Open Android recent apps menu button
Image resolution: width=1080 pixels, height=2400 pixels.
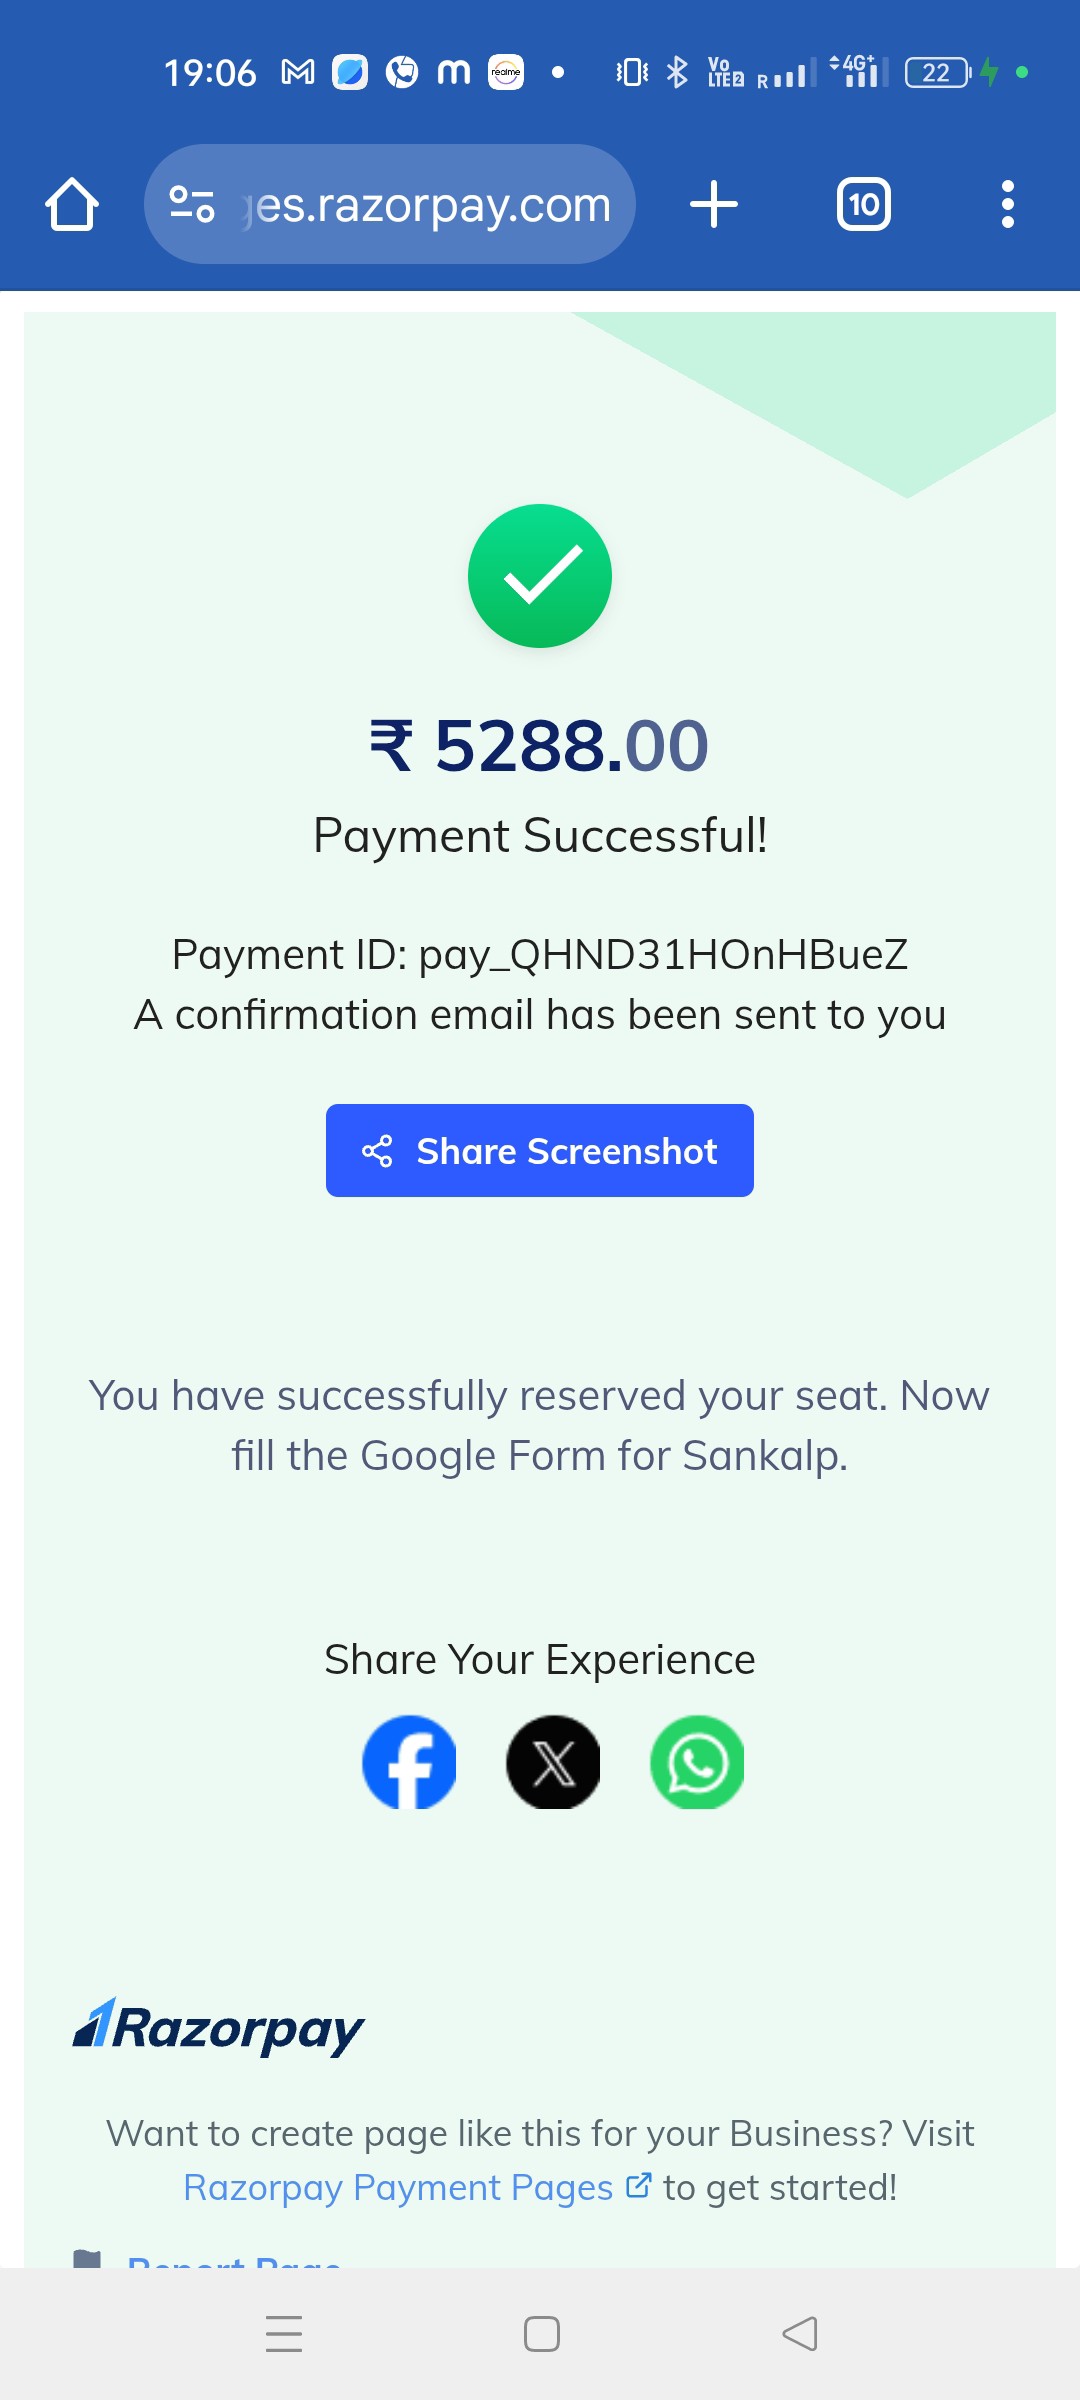tap(284, 2334)
